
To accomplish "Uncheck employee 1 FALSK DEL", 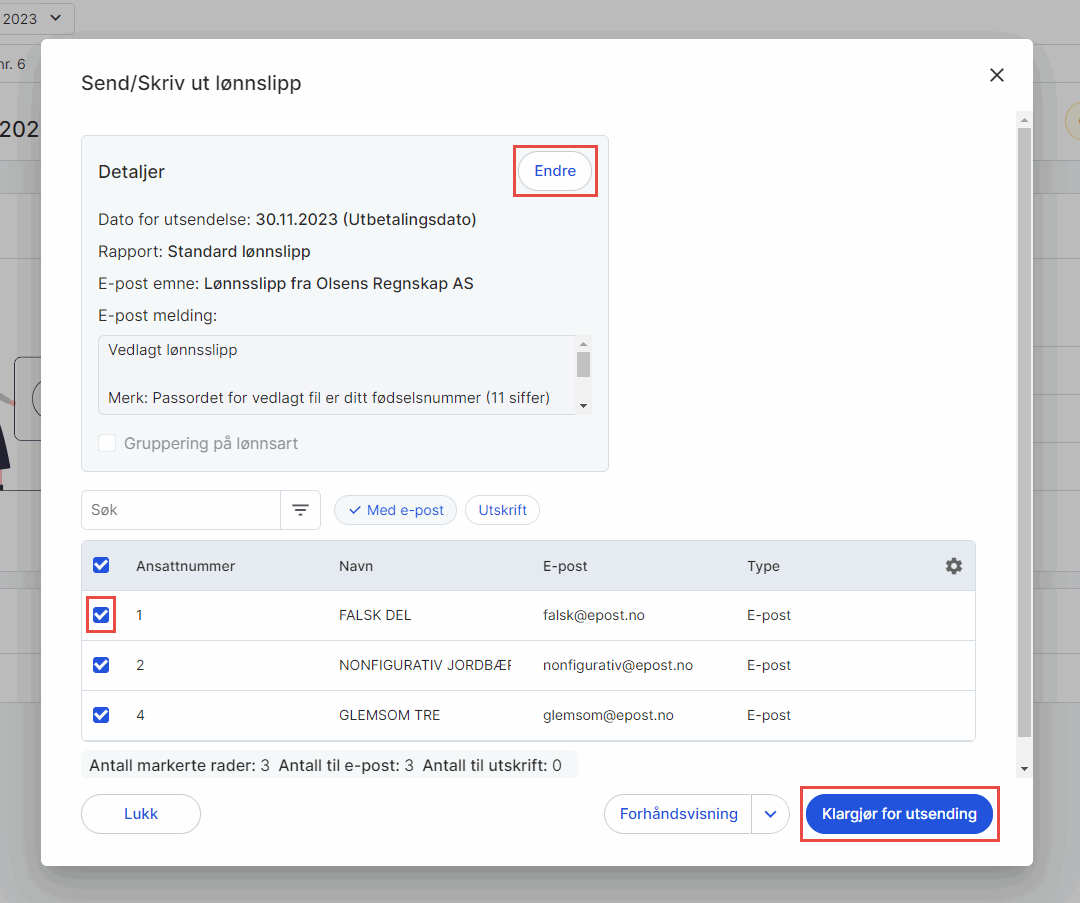I will (101, 615).
